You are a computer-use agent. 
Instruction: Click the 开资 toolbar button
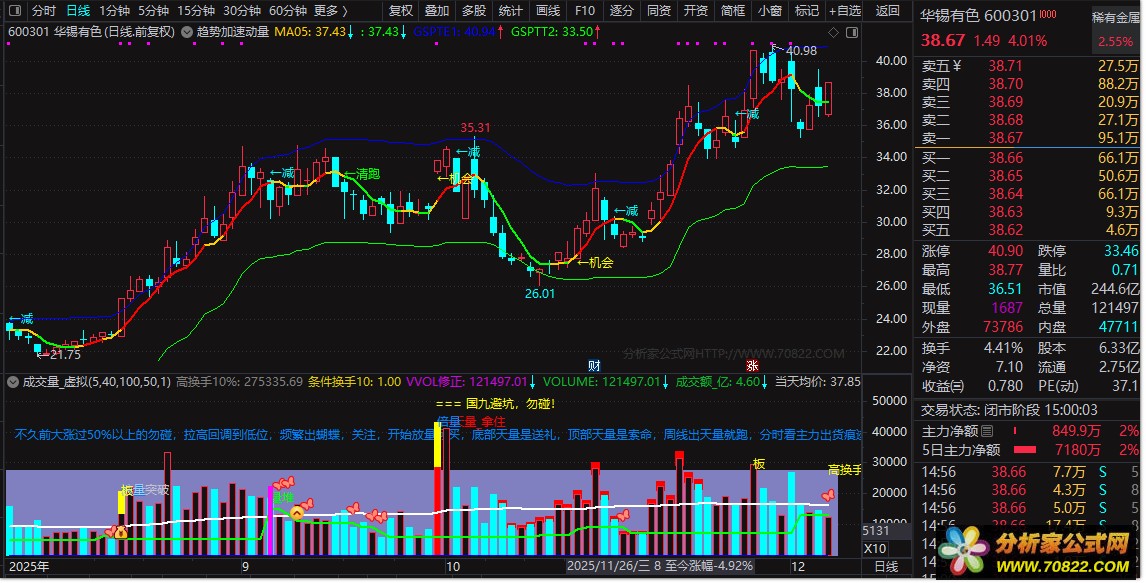click(x=696, y=10)
